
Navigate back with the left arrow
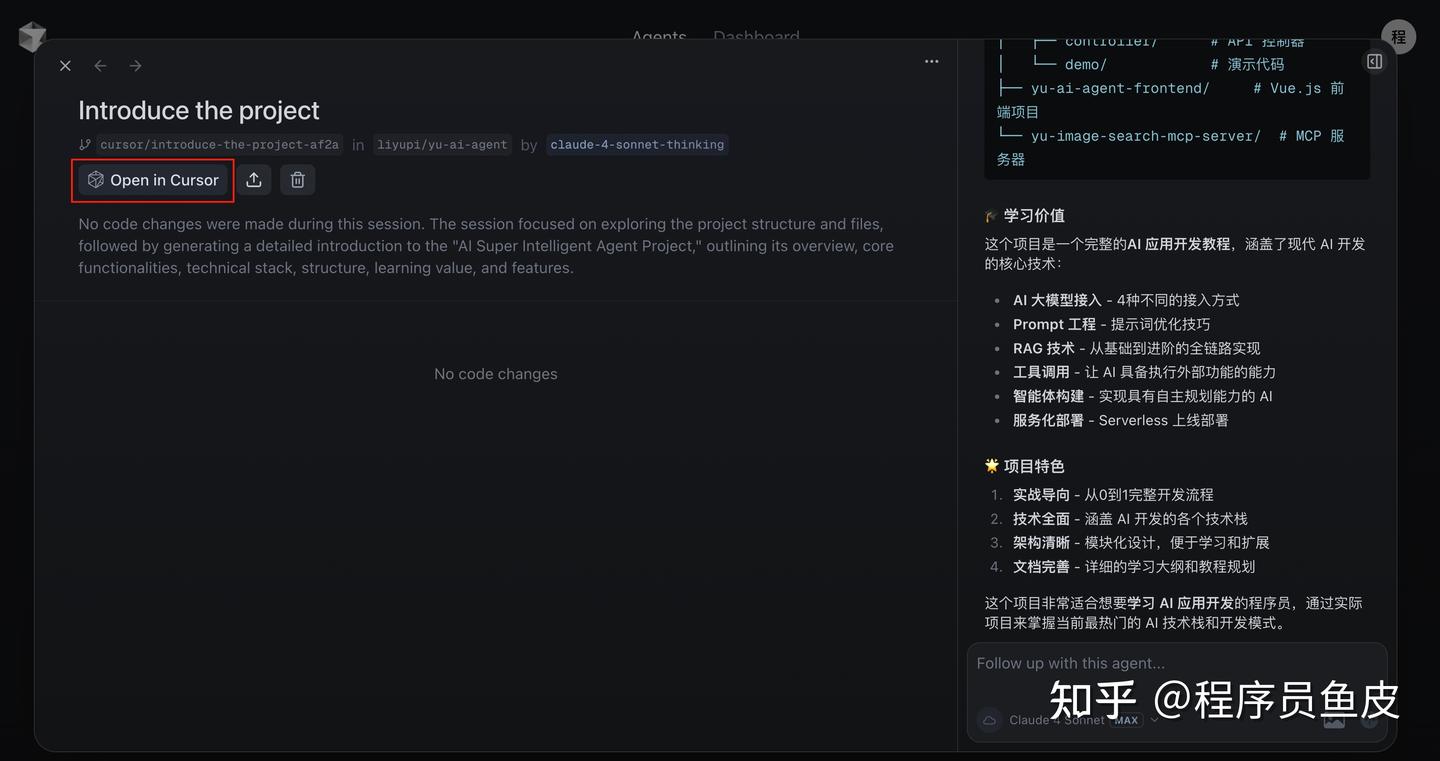[x=100, y=65]
